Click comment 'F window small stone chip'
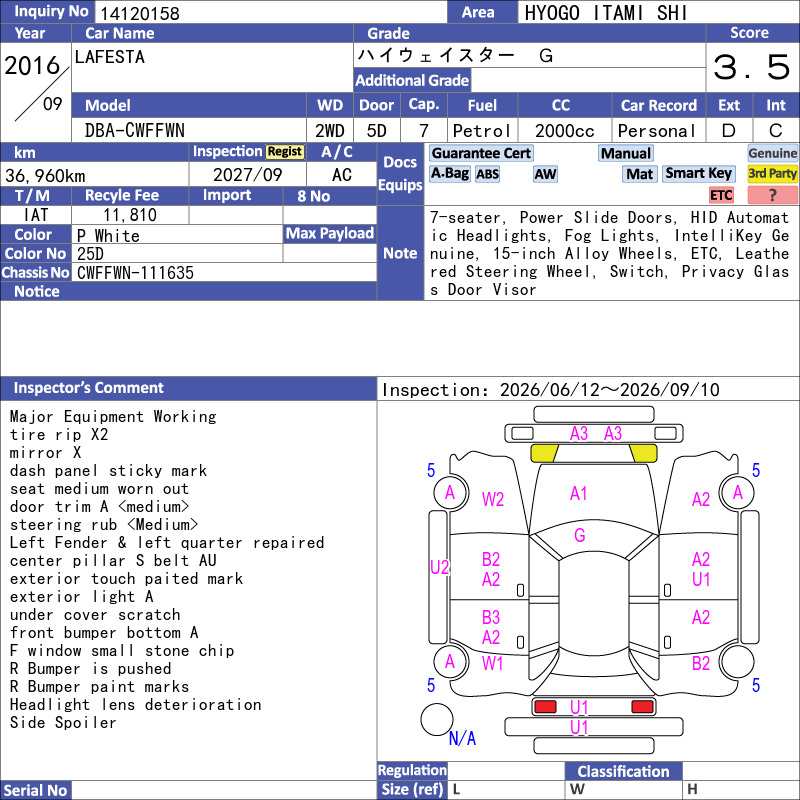800x800 pixels. pyautogui.click(x=122, y=651)
